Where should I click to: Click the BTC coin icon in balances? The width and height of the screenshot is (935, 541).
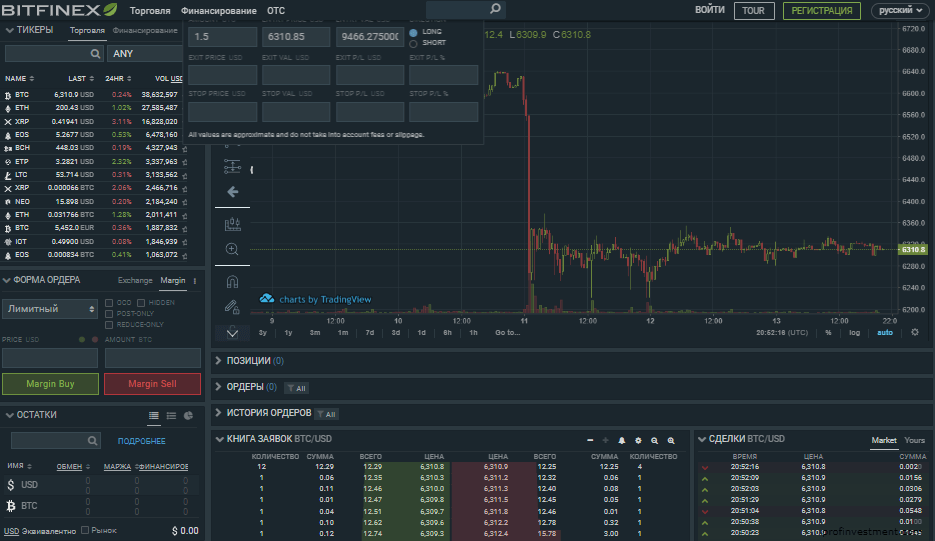11,506
